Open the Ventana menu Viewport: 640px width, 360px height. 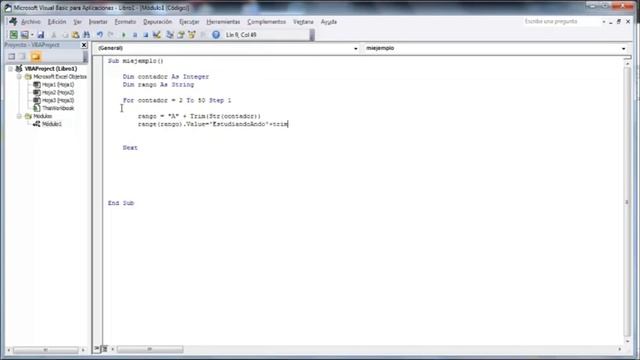(303, 22)
